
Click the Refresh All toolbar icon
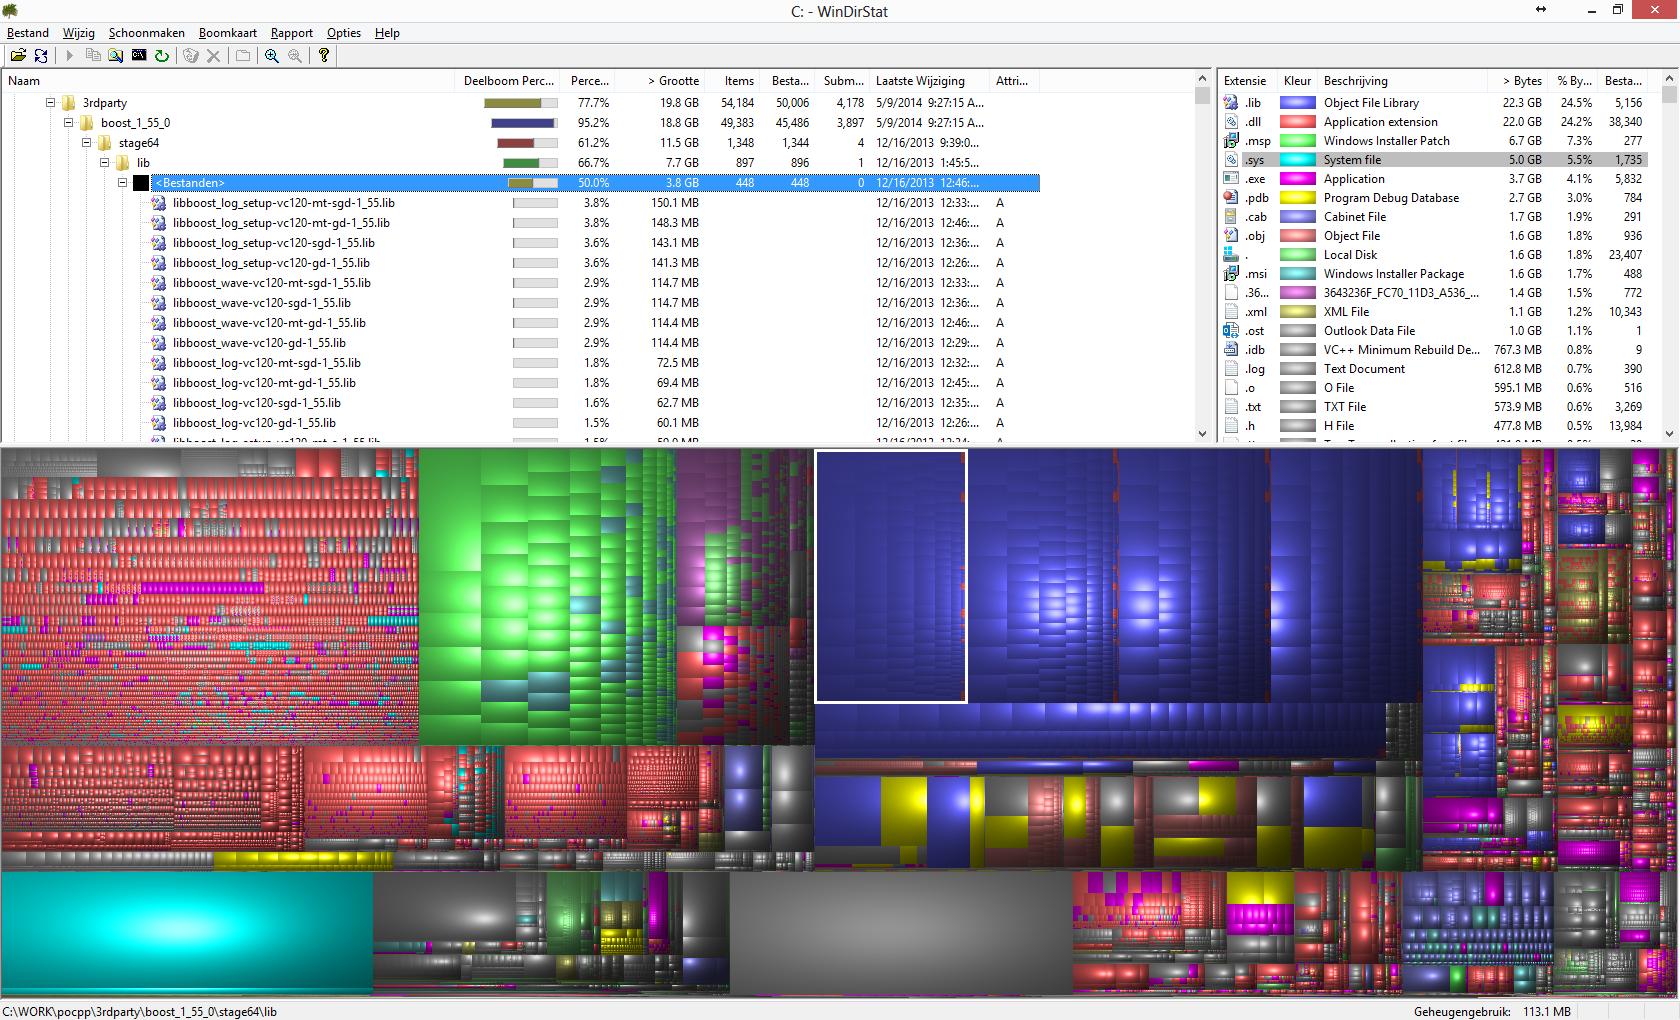point(41,56)
